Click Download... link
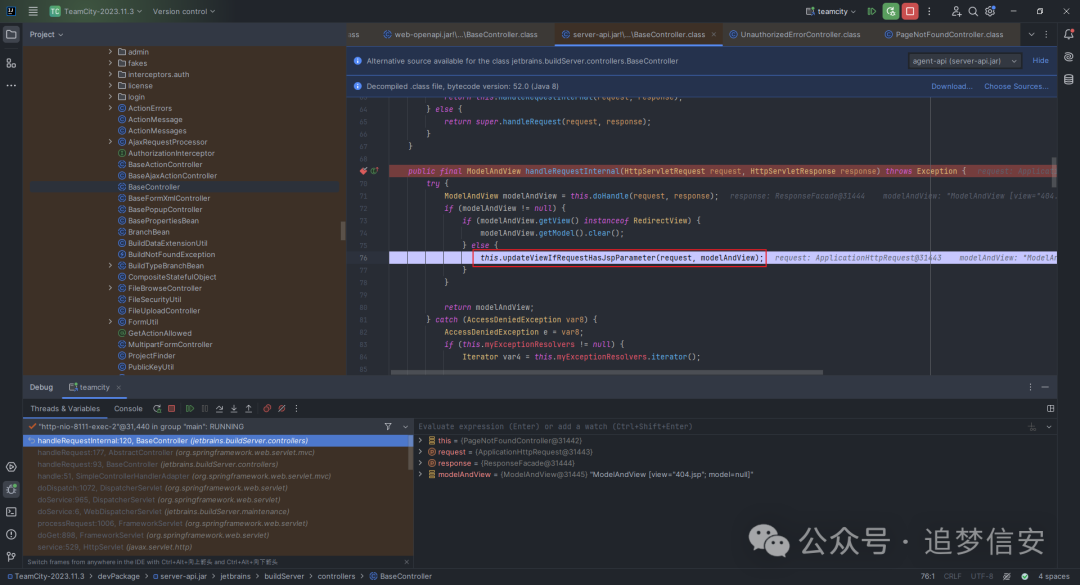 (x=951, y=86)
